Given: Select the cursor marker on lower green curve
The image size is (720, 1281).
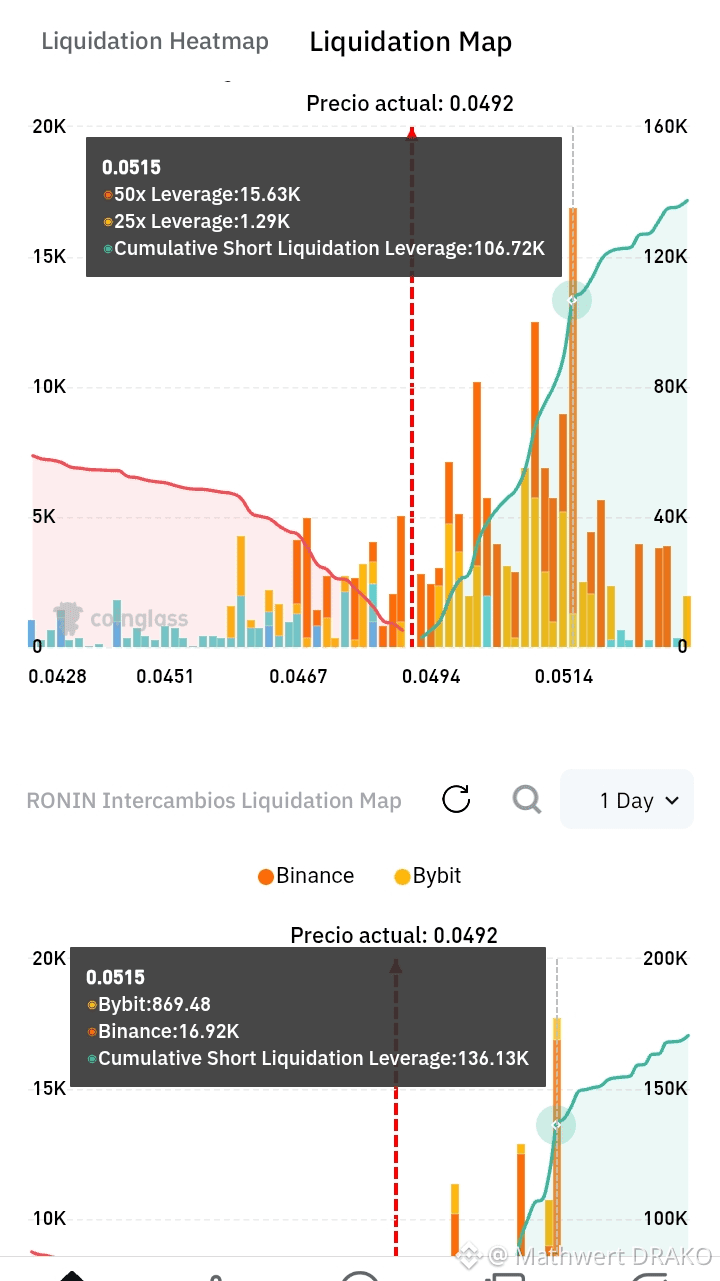Looking at the screenshot, I should tap(556, 1125).
